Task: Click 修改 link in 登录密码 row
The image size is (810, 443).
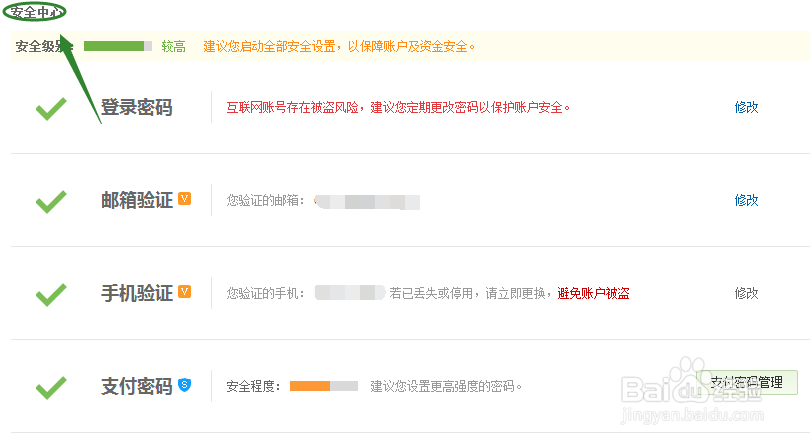Action: click(746, 107)
